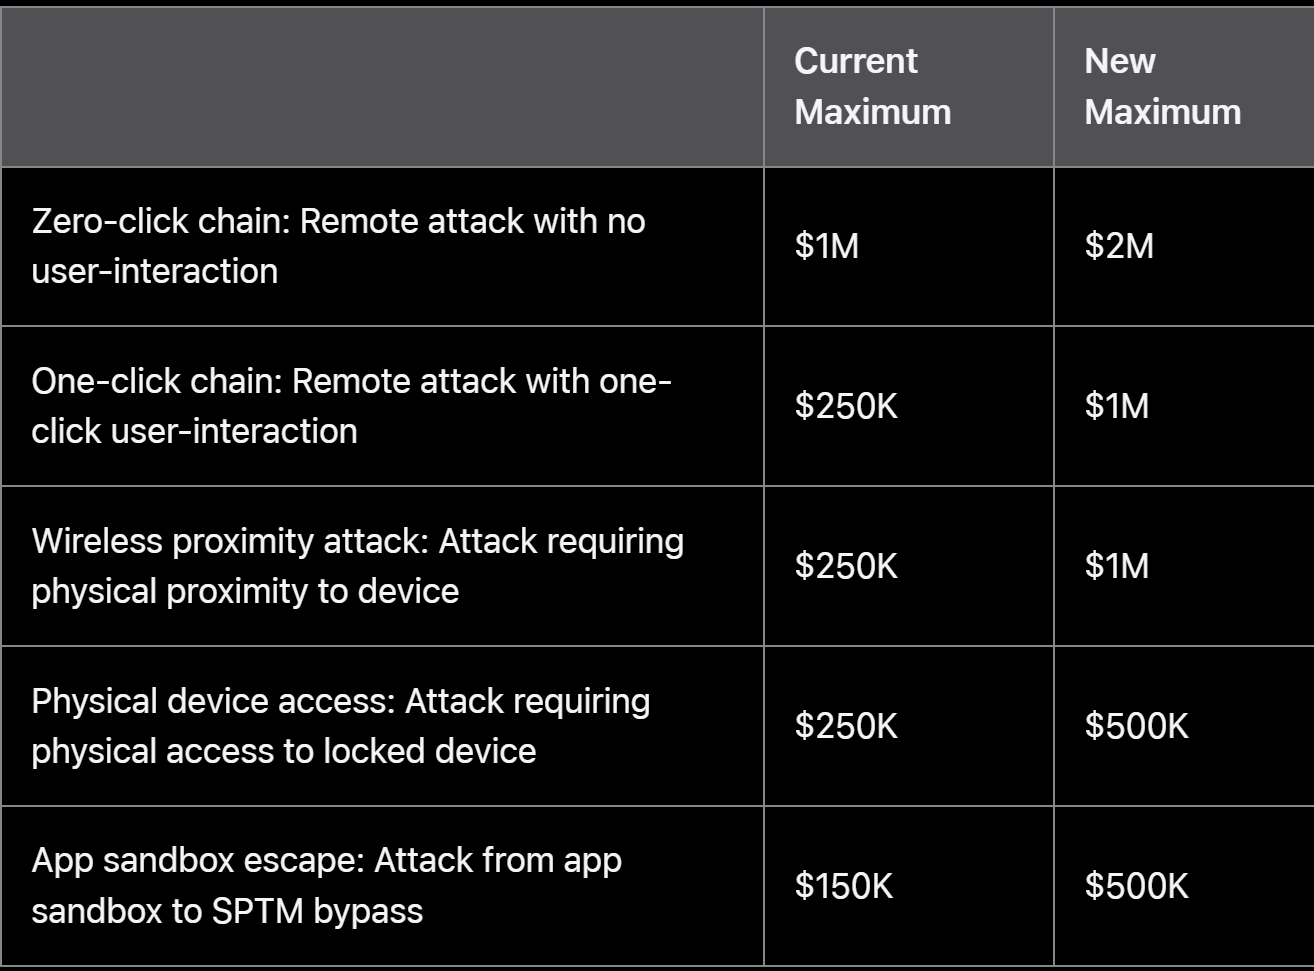1314x971 pixels.
Task: Select the Physical device access description cell
Action: (x=340, y=726)
